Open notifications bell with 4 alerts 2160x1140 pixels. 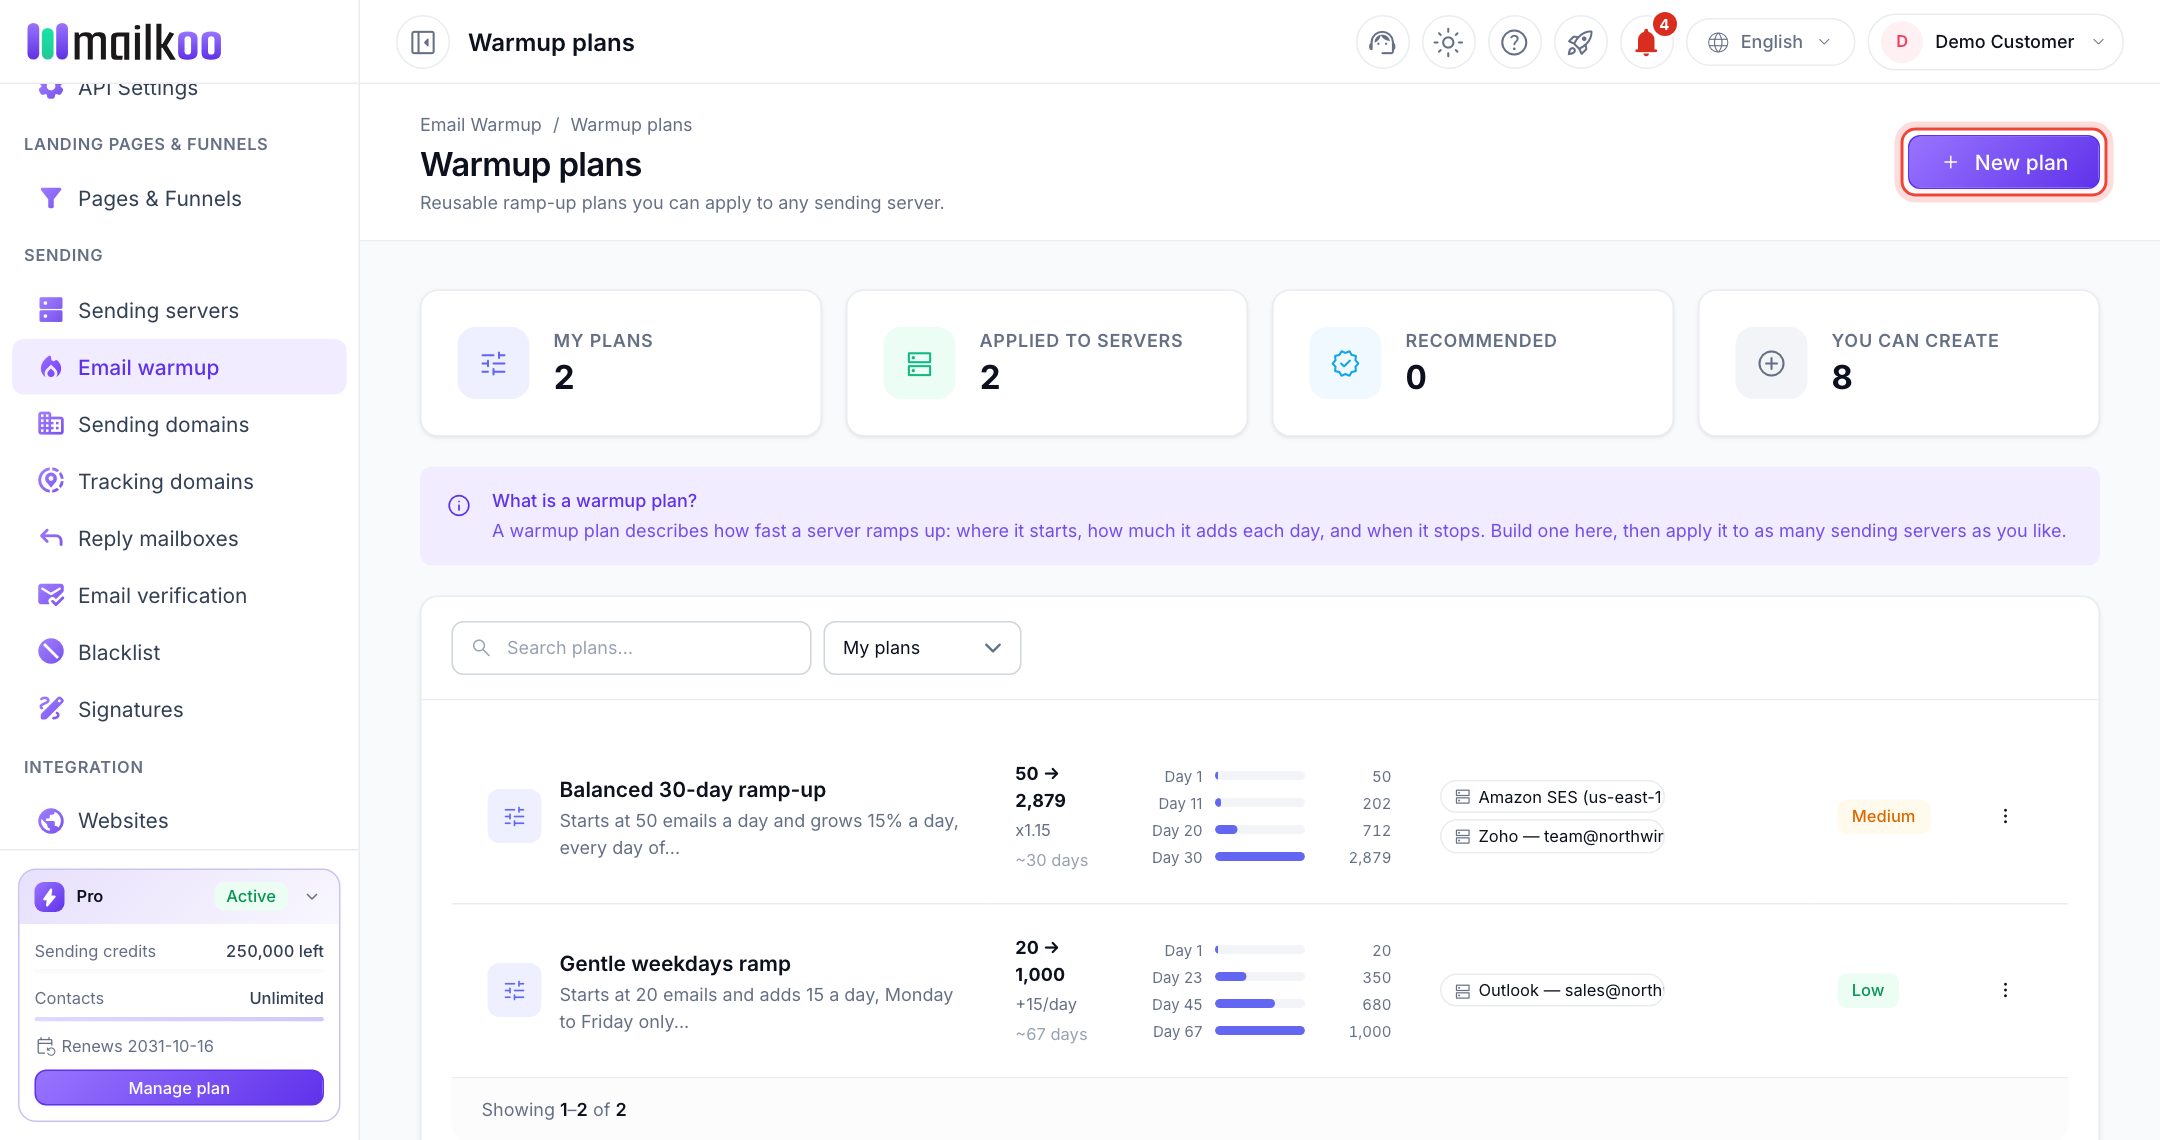tap(1646, 42)
